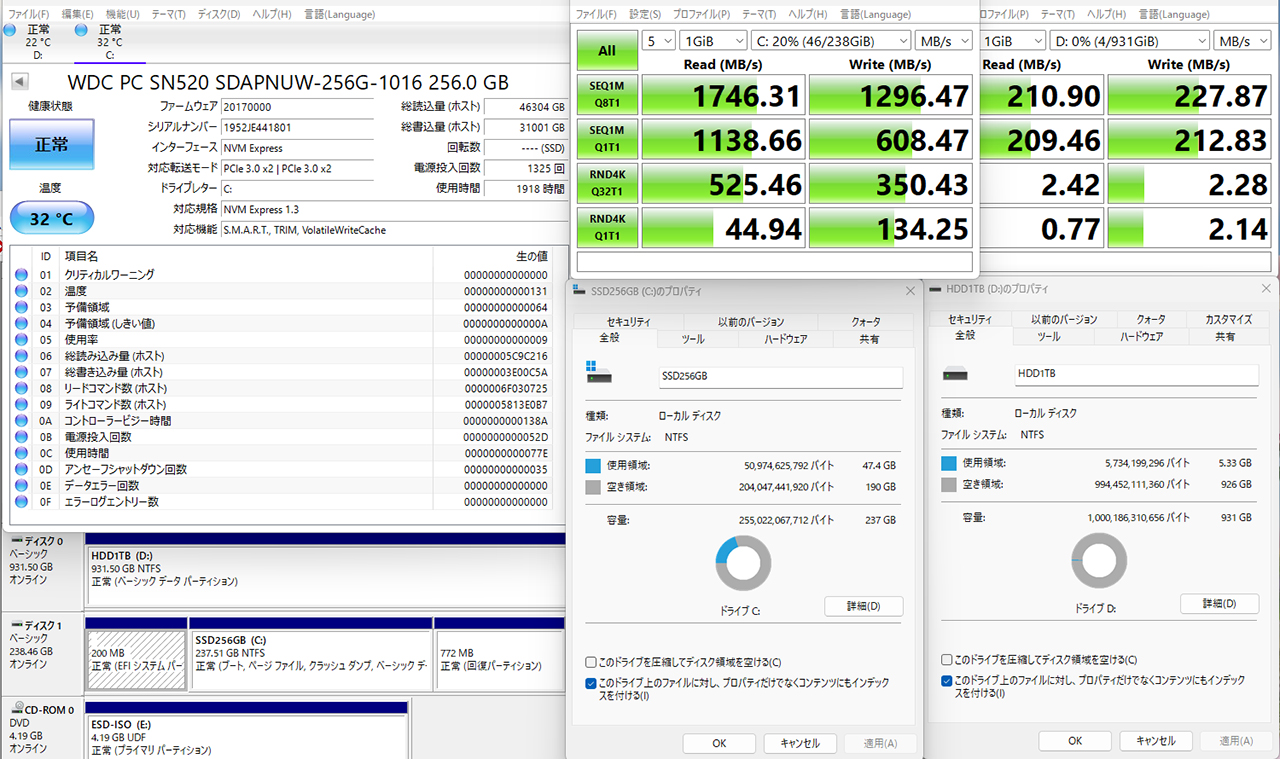
Task: Select the C: drive 32 °C status orb
Action: pyautogui.click(x=82, y=30)
